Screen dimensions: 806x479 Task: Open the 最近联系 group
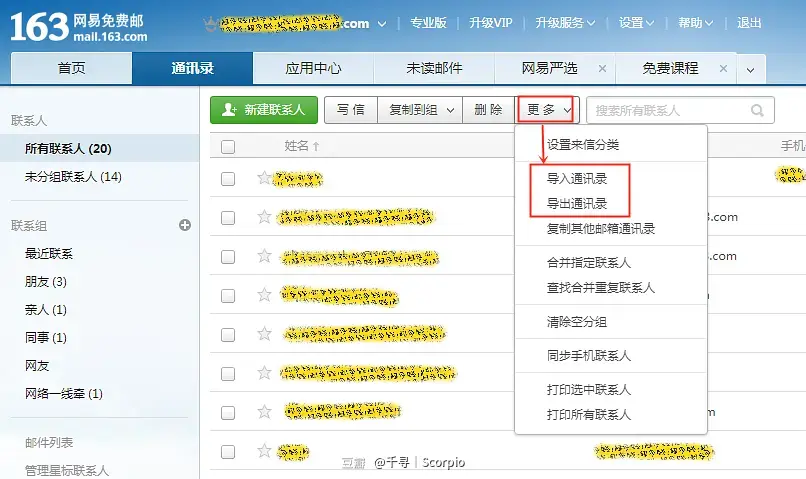click(49, 253)
